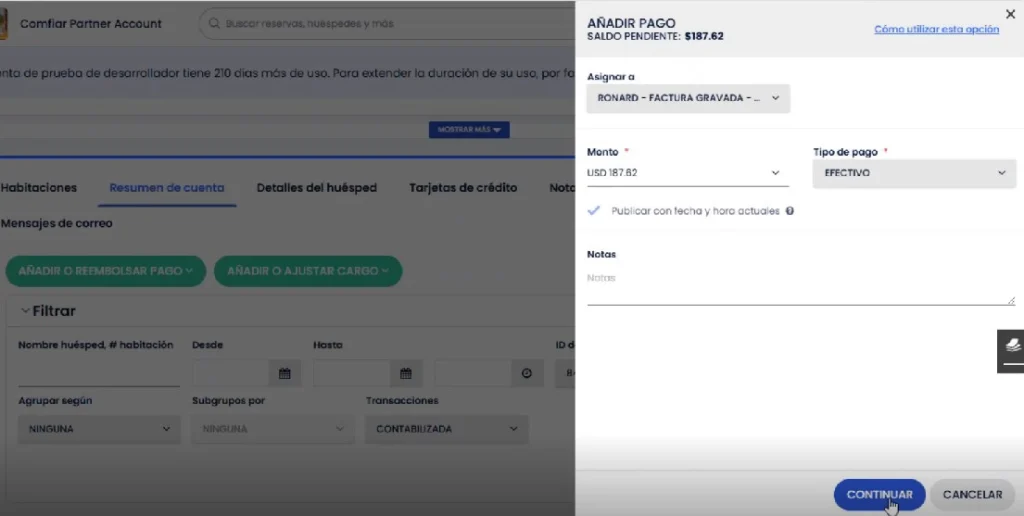Viewport: 1024px width, 516px height.
Task: Click the property logo icon at top left
Action: pos(3,23)
